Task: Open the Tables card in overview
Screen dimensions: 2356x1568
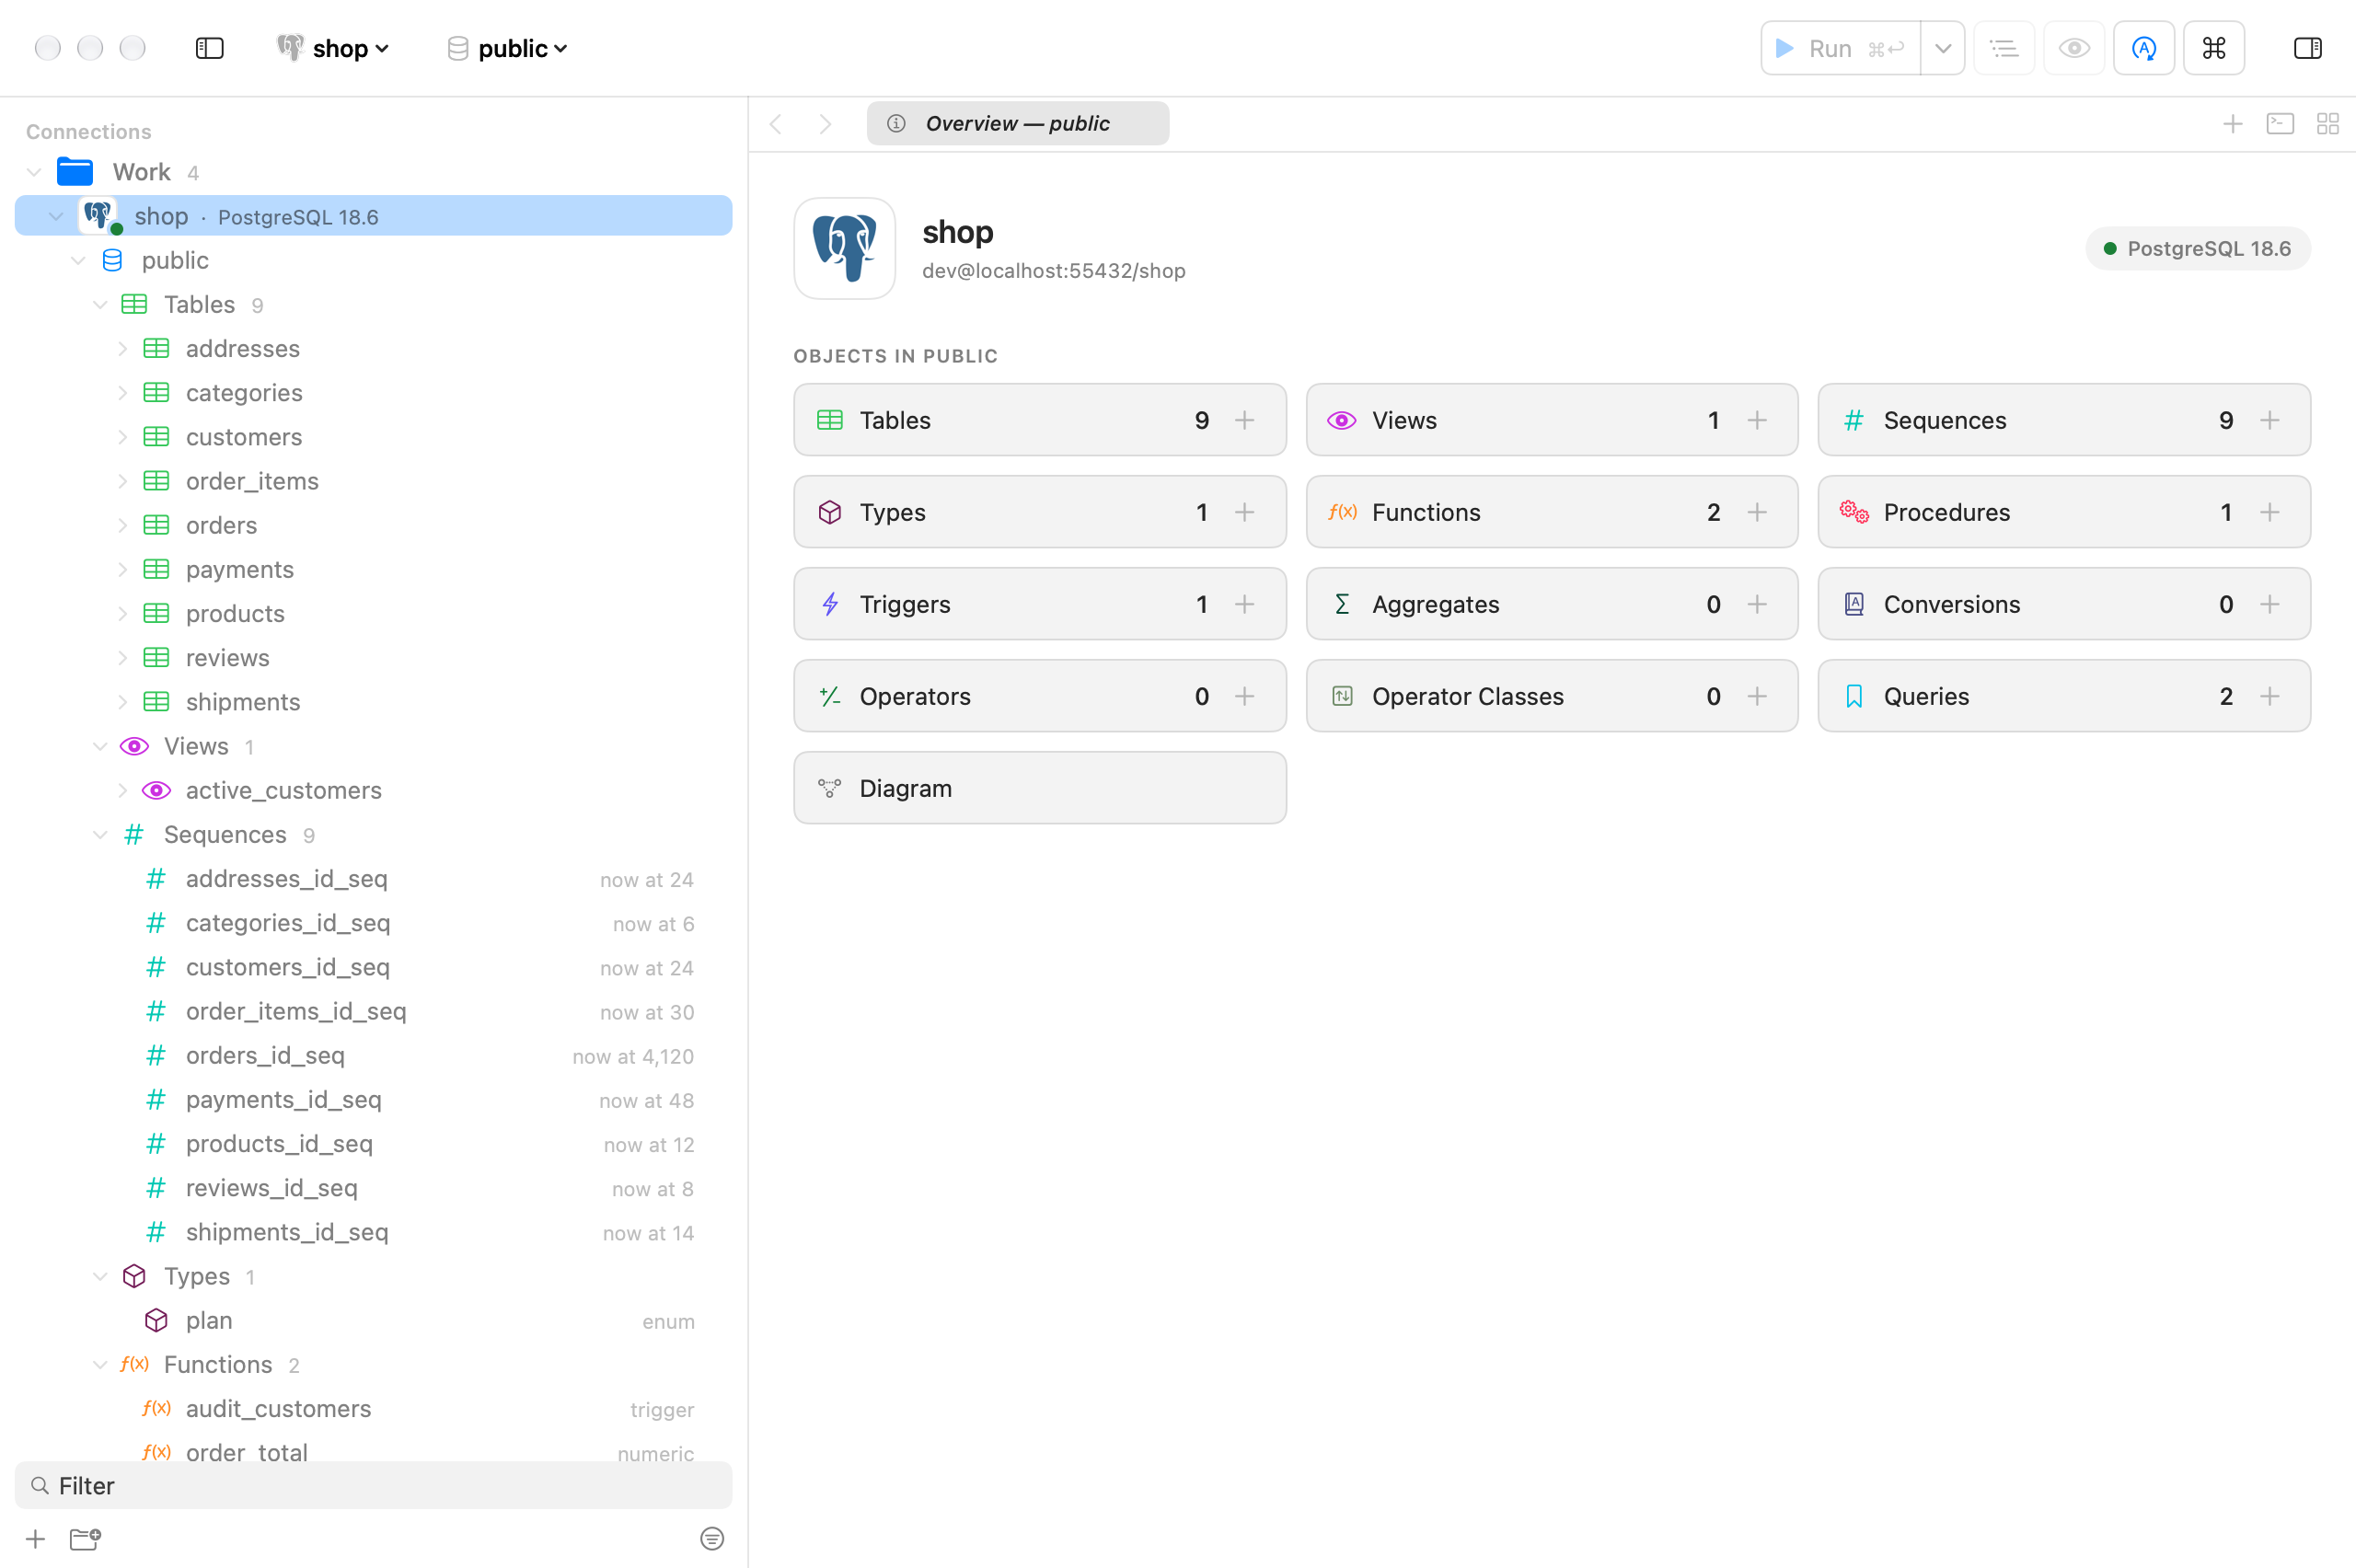Action: point(1039,420)
